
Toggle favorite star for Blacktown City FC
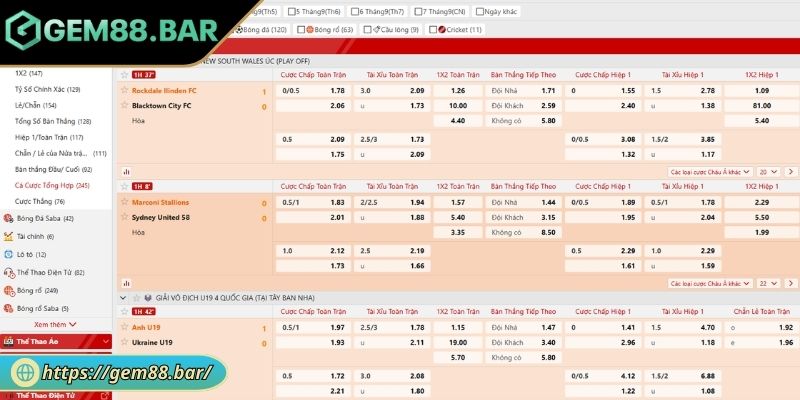click(123, 105)
